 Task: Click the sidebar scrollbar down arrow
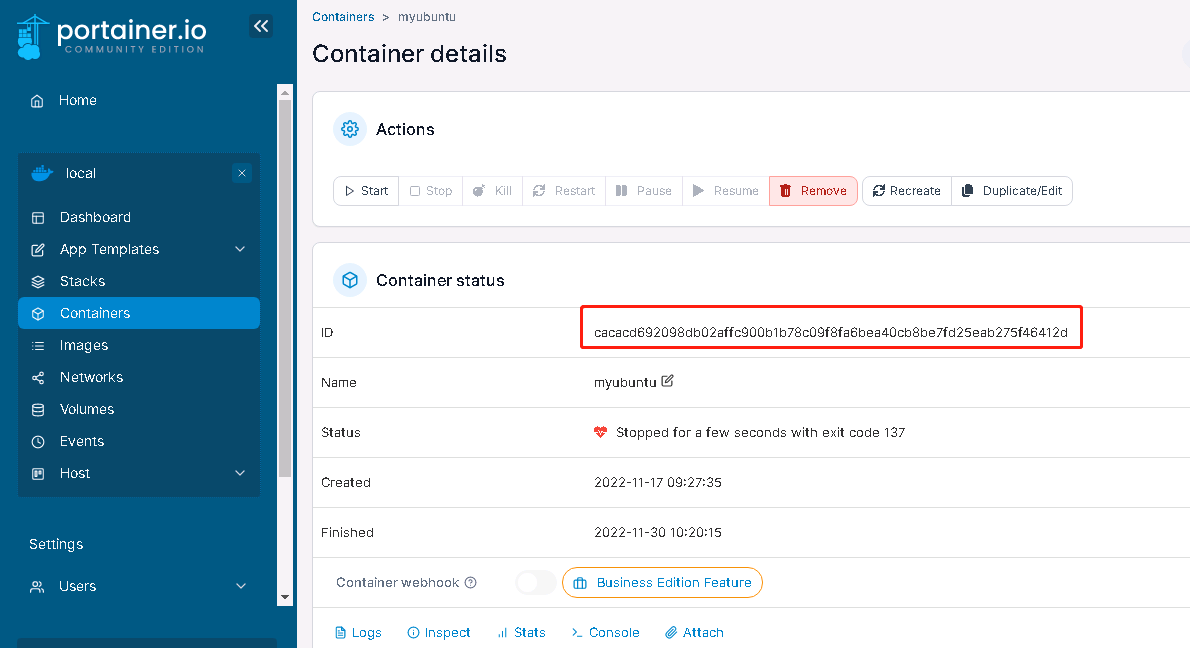point(285,597)
